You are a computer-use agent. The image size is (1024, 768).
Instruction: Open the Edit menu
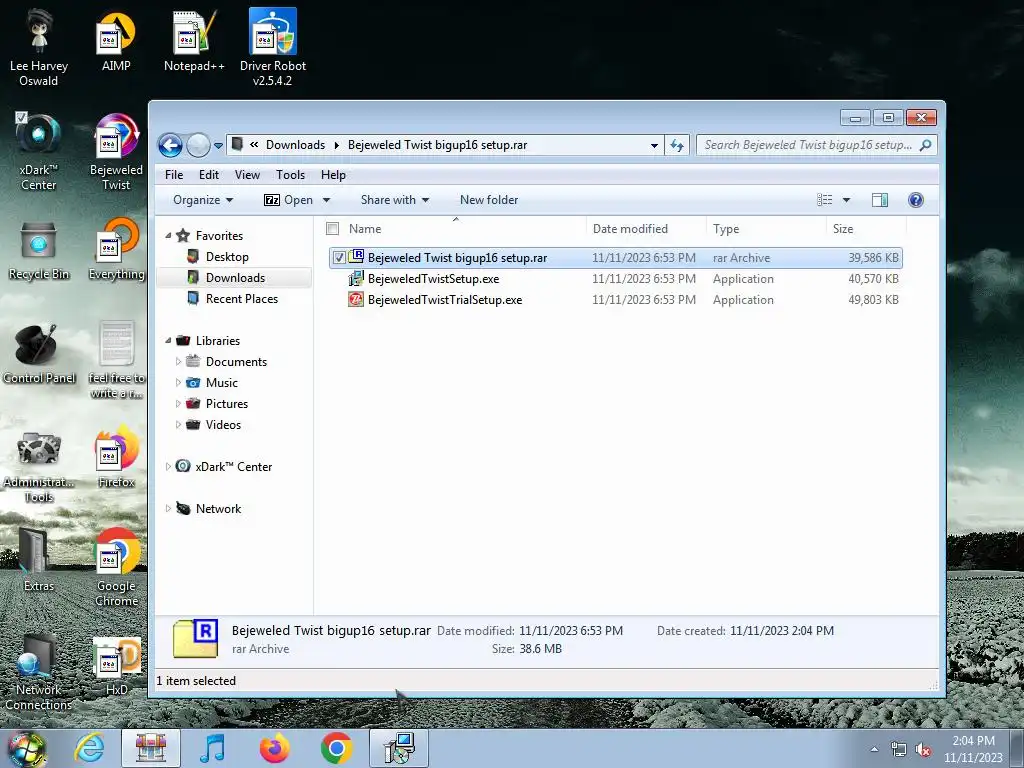click(x=209, y=175)
